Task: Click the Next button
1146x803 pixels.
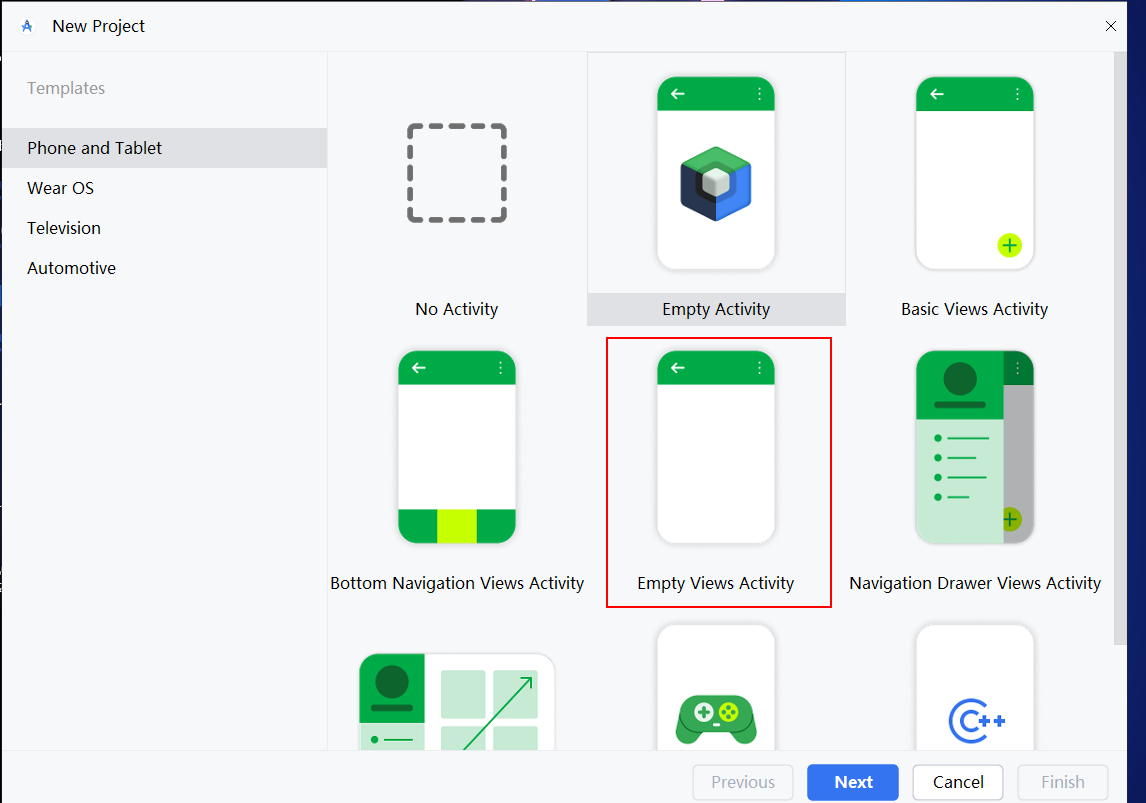Action: (x=853, y=782)
